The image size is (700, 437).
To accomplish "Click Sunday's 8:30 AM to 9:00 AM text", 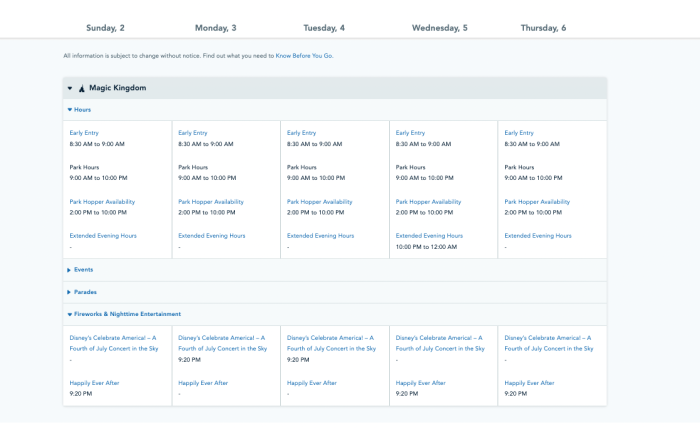I will tap(97, 144).
